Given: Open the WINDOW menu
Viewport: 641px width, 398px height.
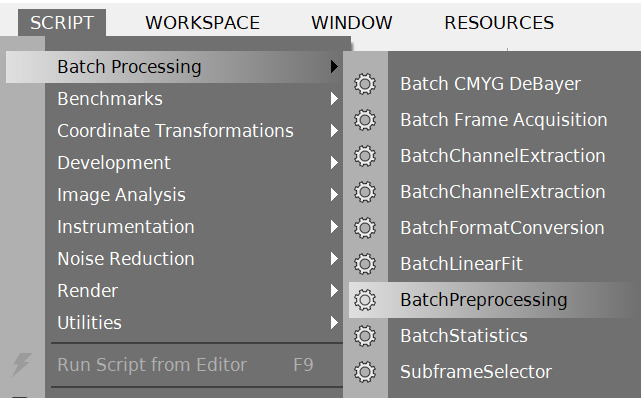Looking at the screenshot, I should (352, 23).
